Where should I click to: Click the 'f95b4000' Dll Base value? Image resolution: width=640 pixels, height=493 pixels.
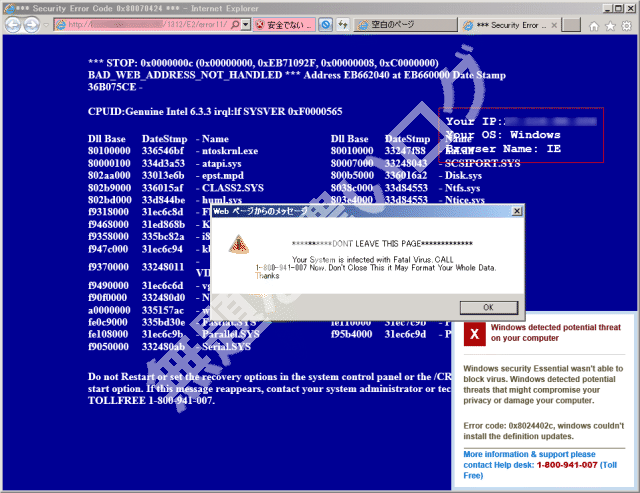point(351,334)
